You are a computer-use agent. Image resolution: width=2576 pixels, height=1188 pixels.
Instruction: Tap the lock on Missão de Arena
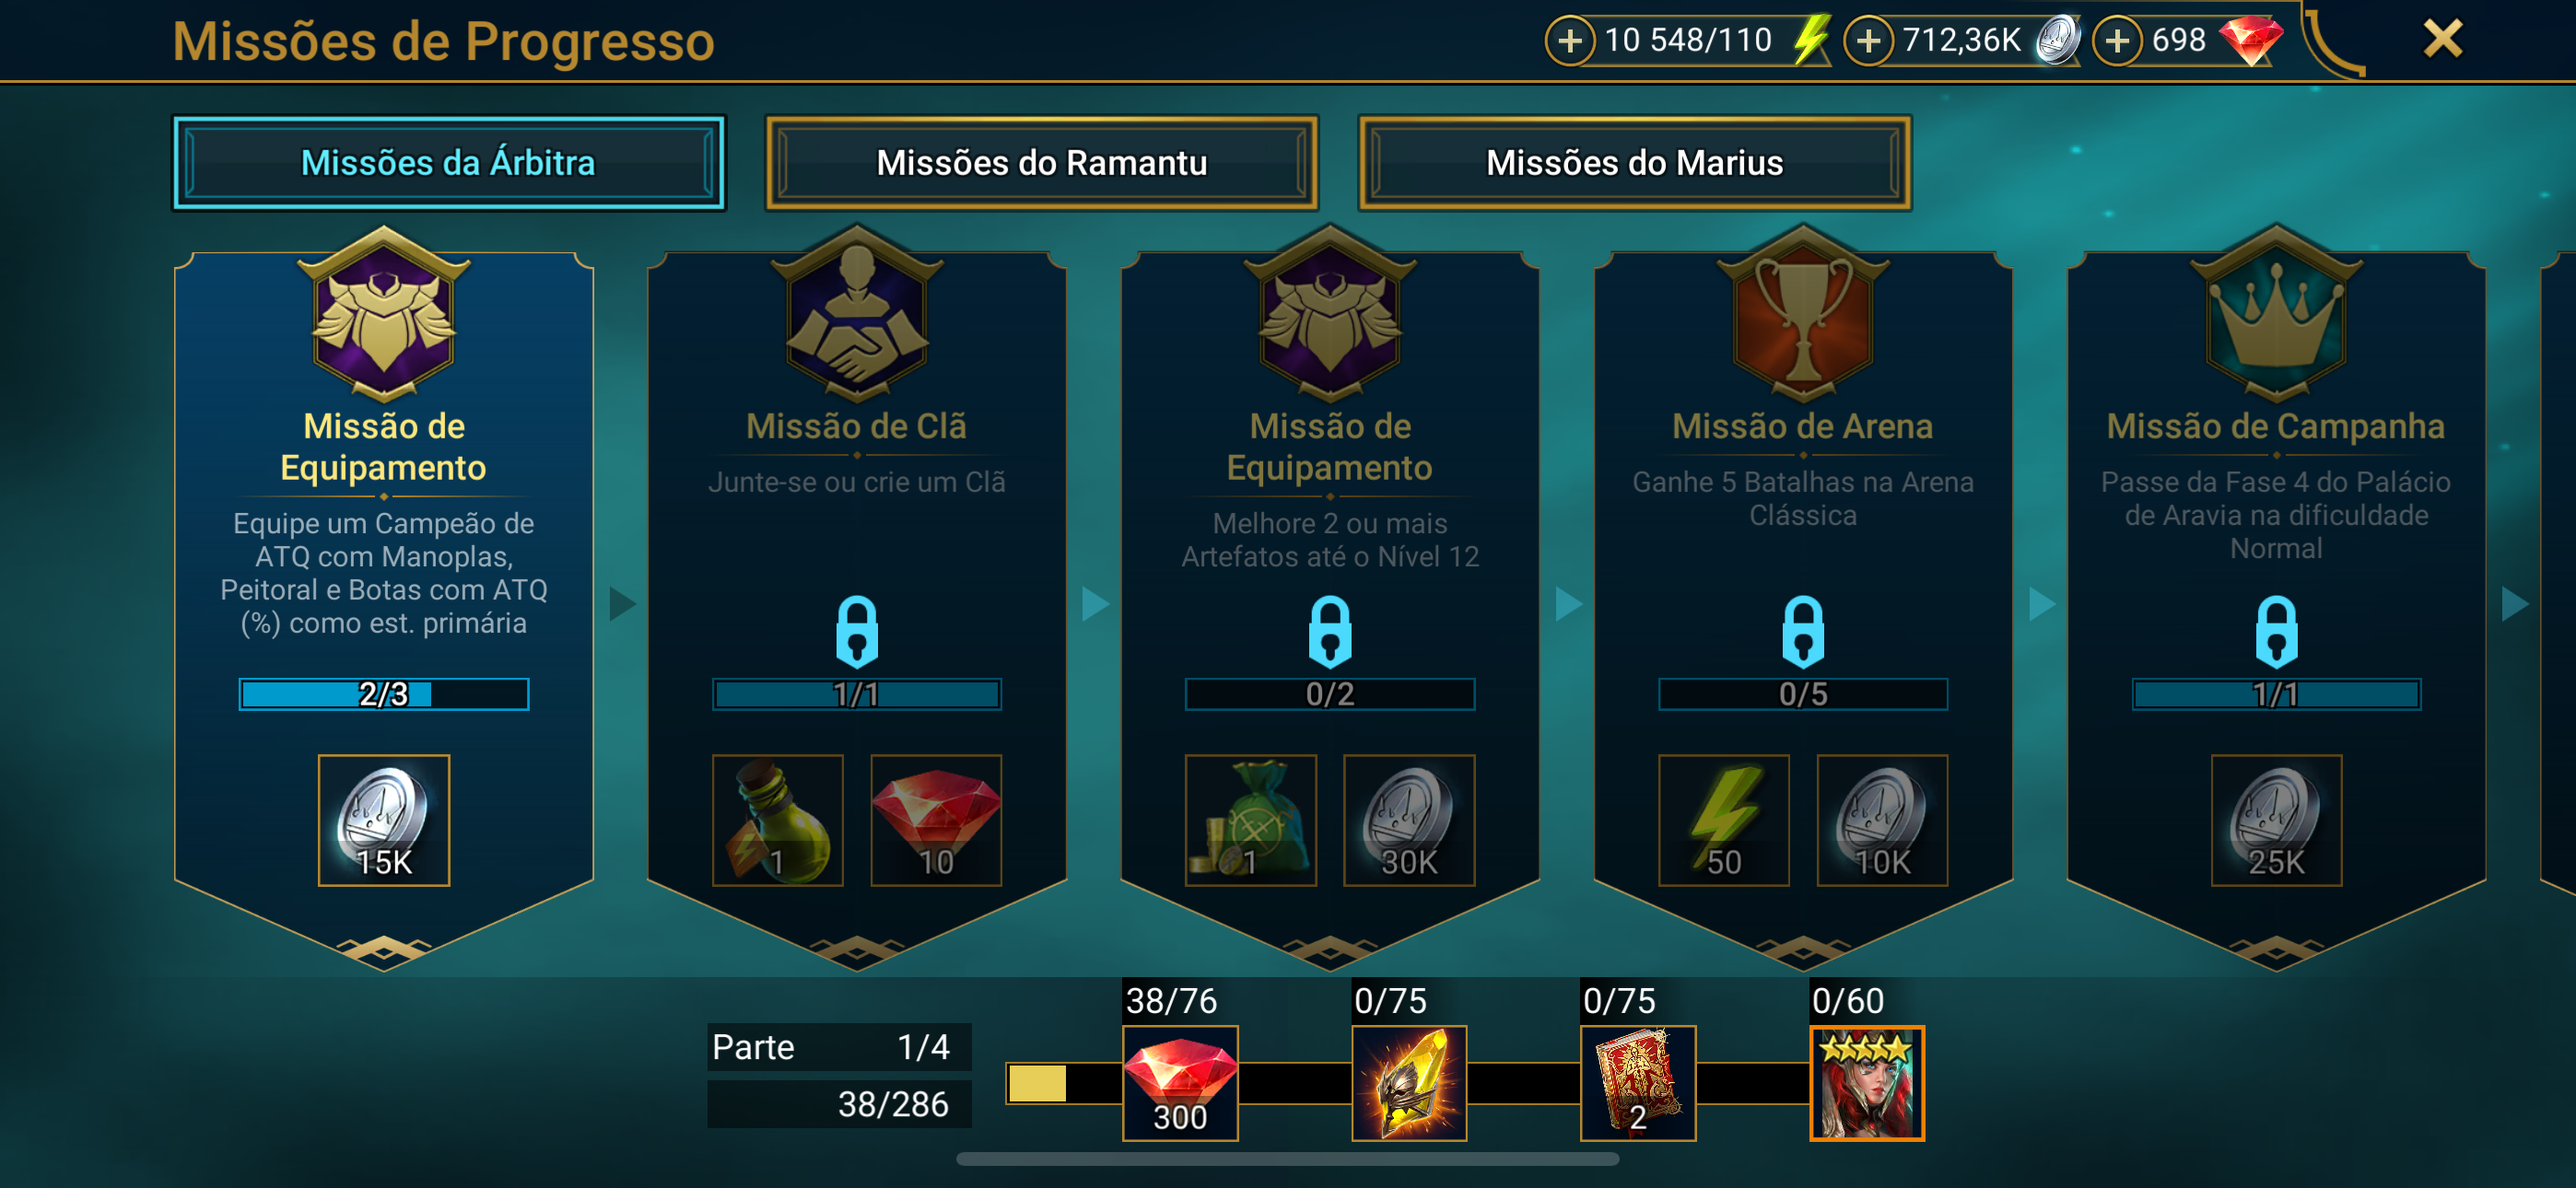pos(1803,632)
